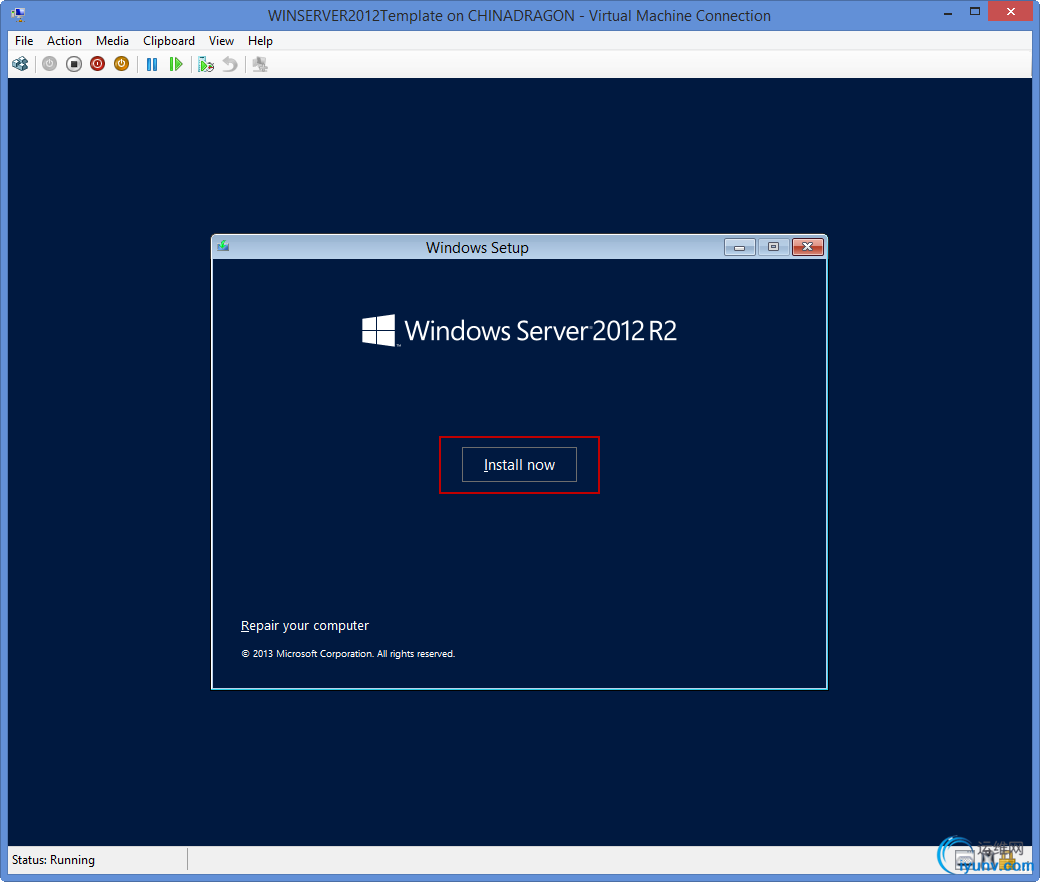This screenshot has width=1040, height=882.
Task: Shut down the VM using the red power icon
Action: pyautogui.click(x=98, y=64)
